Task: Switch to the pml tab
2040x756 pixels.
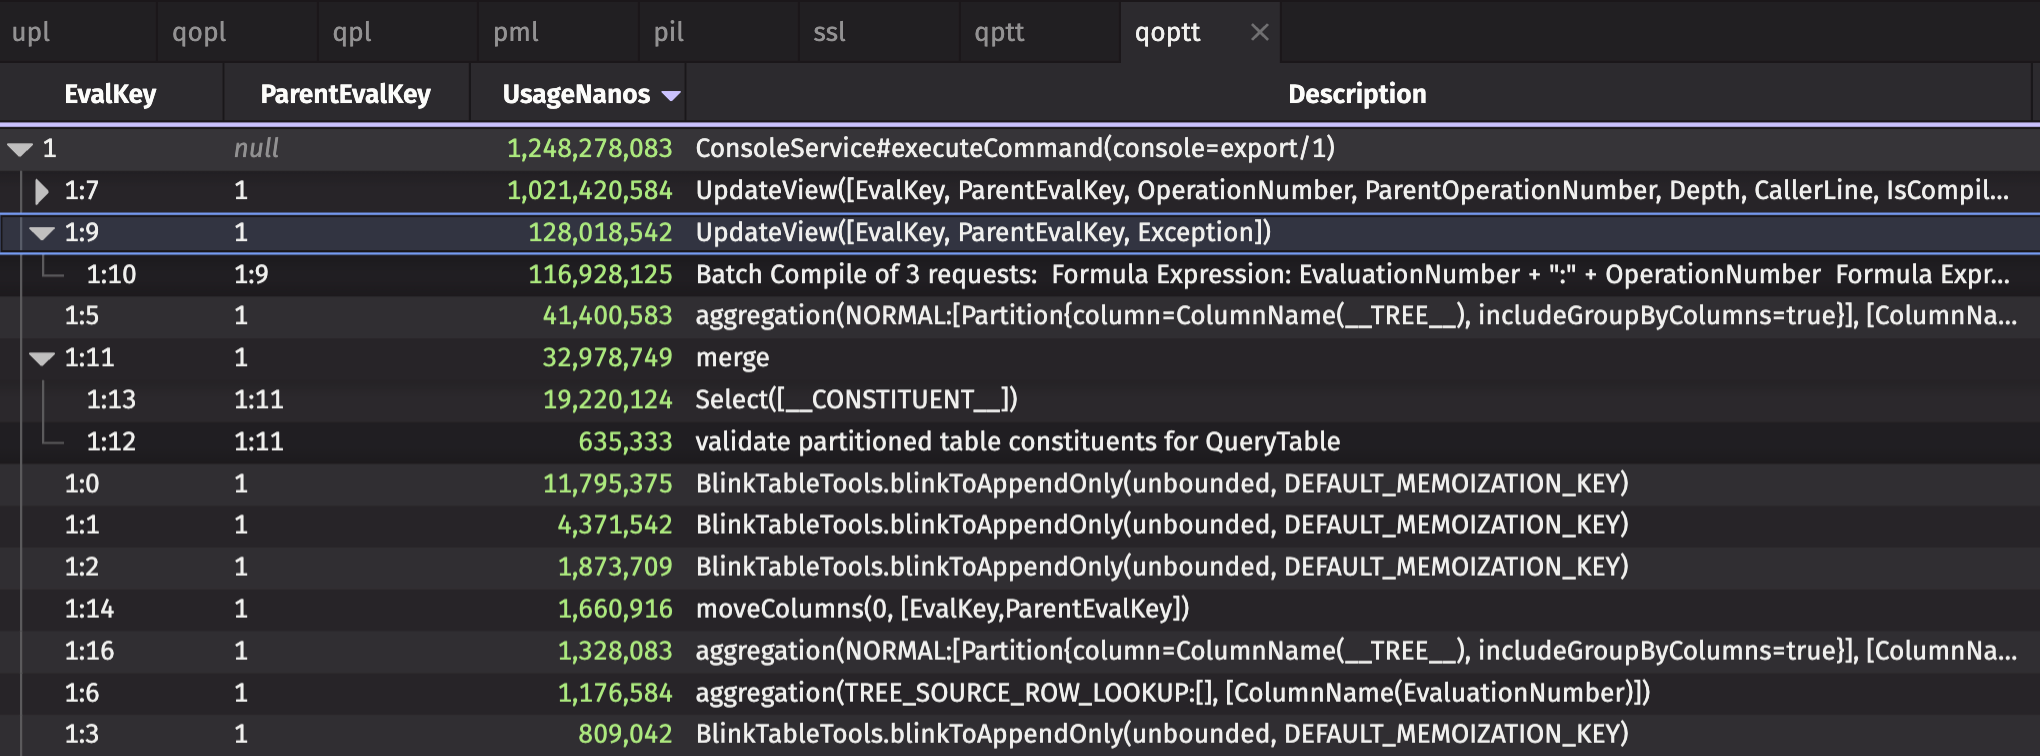Action: pyautogui.click(x=516, y=32)
